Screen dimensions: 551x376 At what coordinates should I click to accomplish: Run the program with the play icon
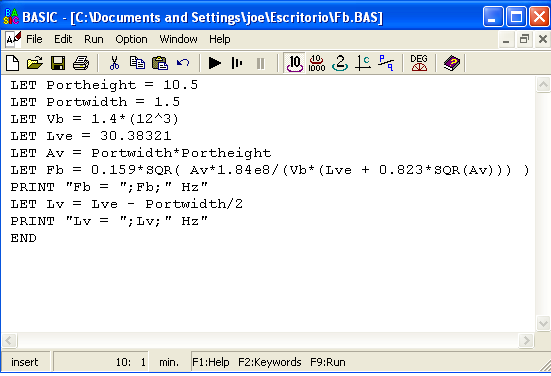point(215,63)
